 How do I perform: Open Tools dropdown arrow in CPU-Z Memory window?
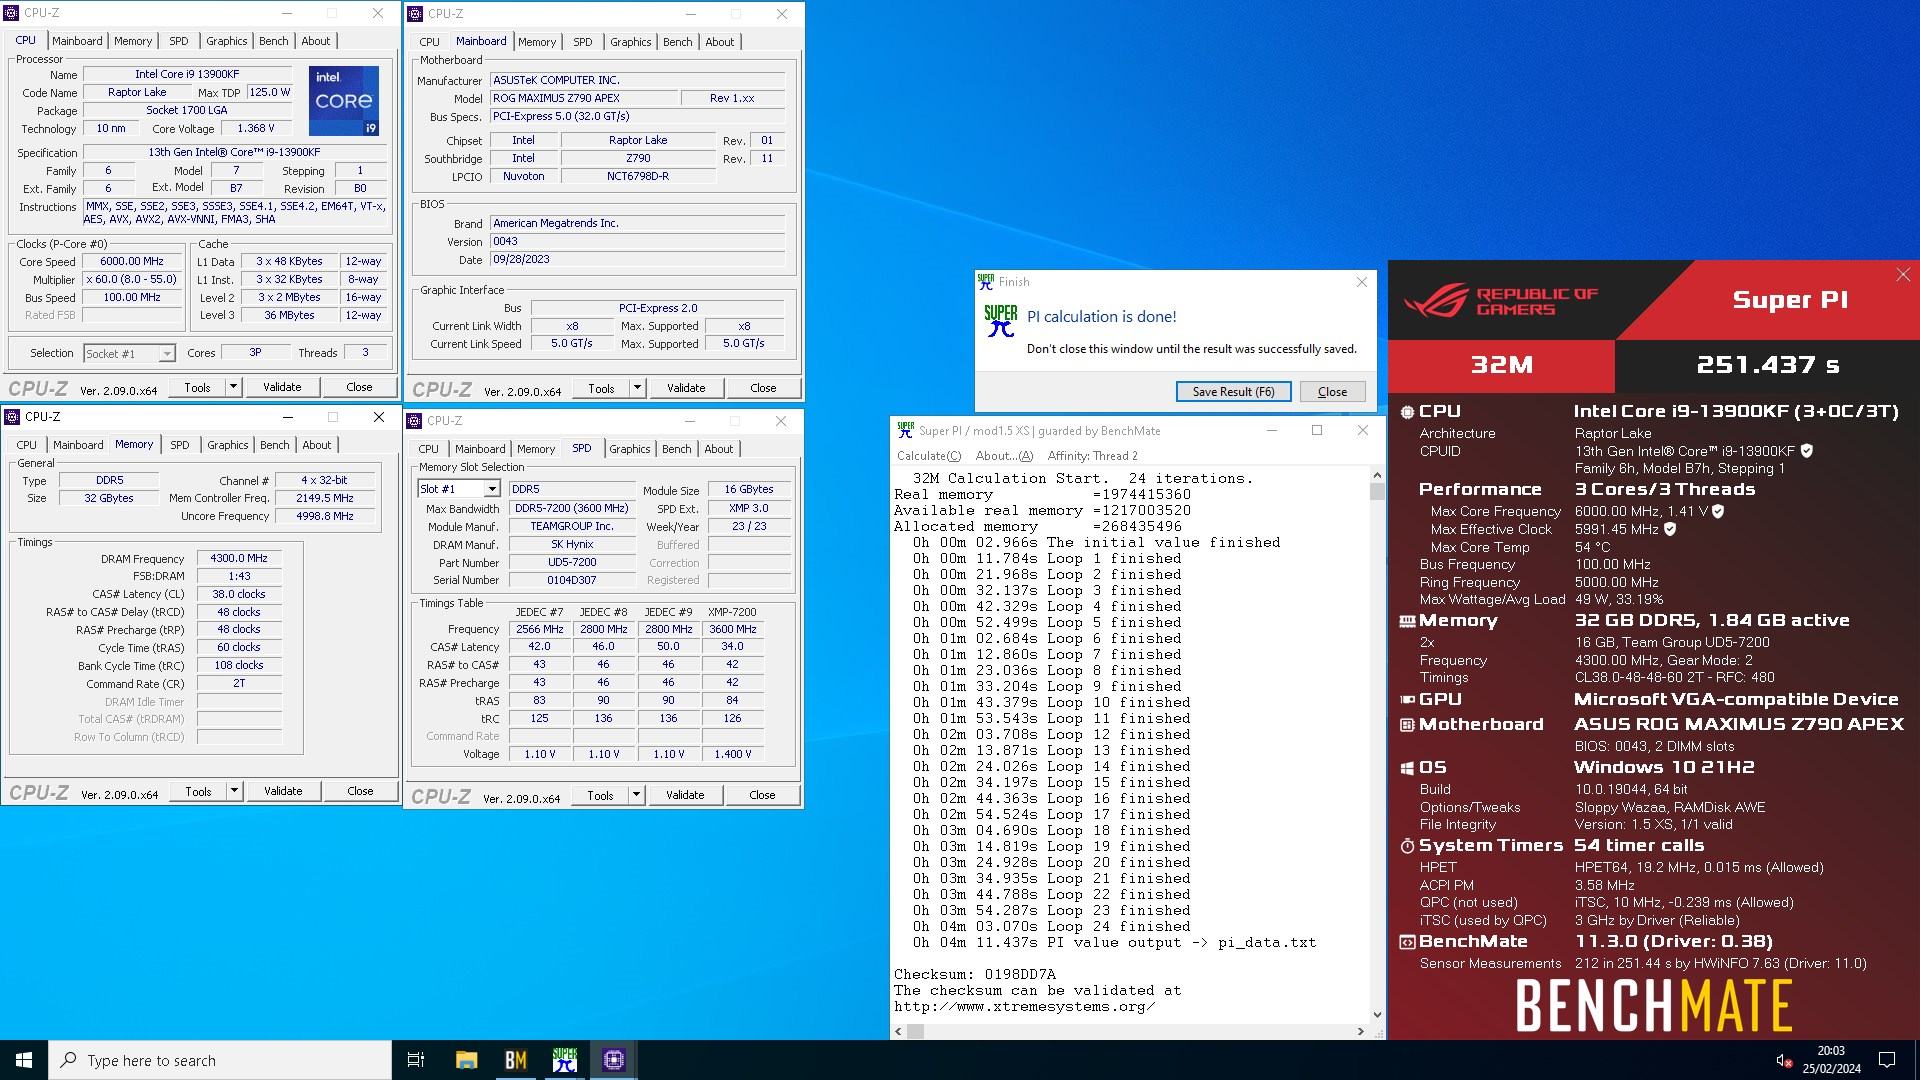point(234,791)
